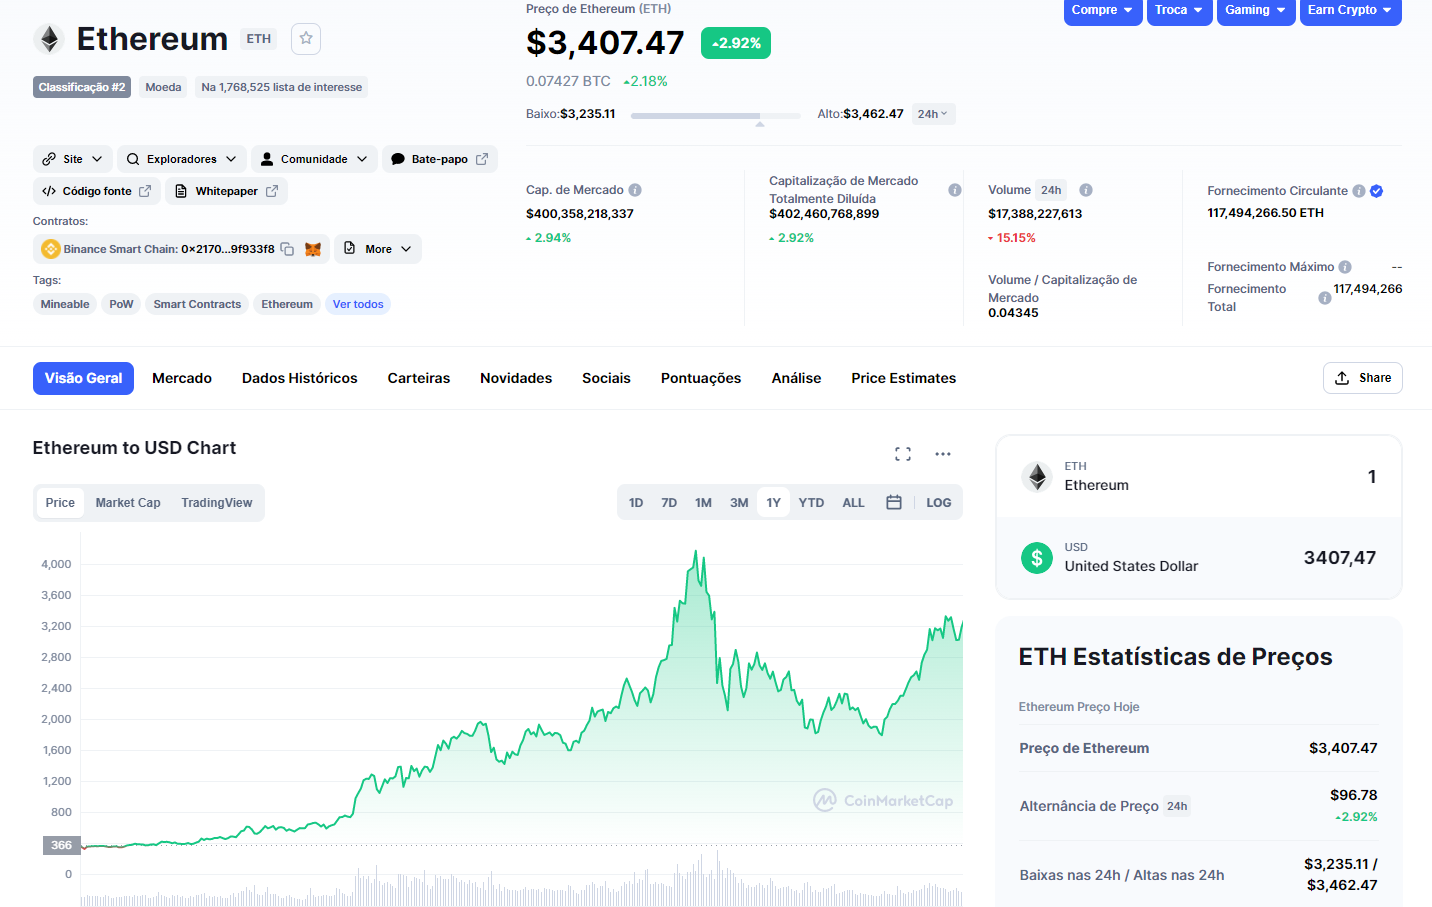Viewport: 1432px width, 907px height.
Task: Click the Ethereum logo beside the title
Action: [49, 39]
